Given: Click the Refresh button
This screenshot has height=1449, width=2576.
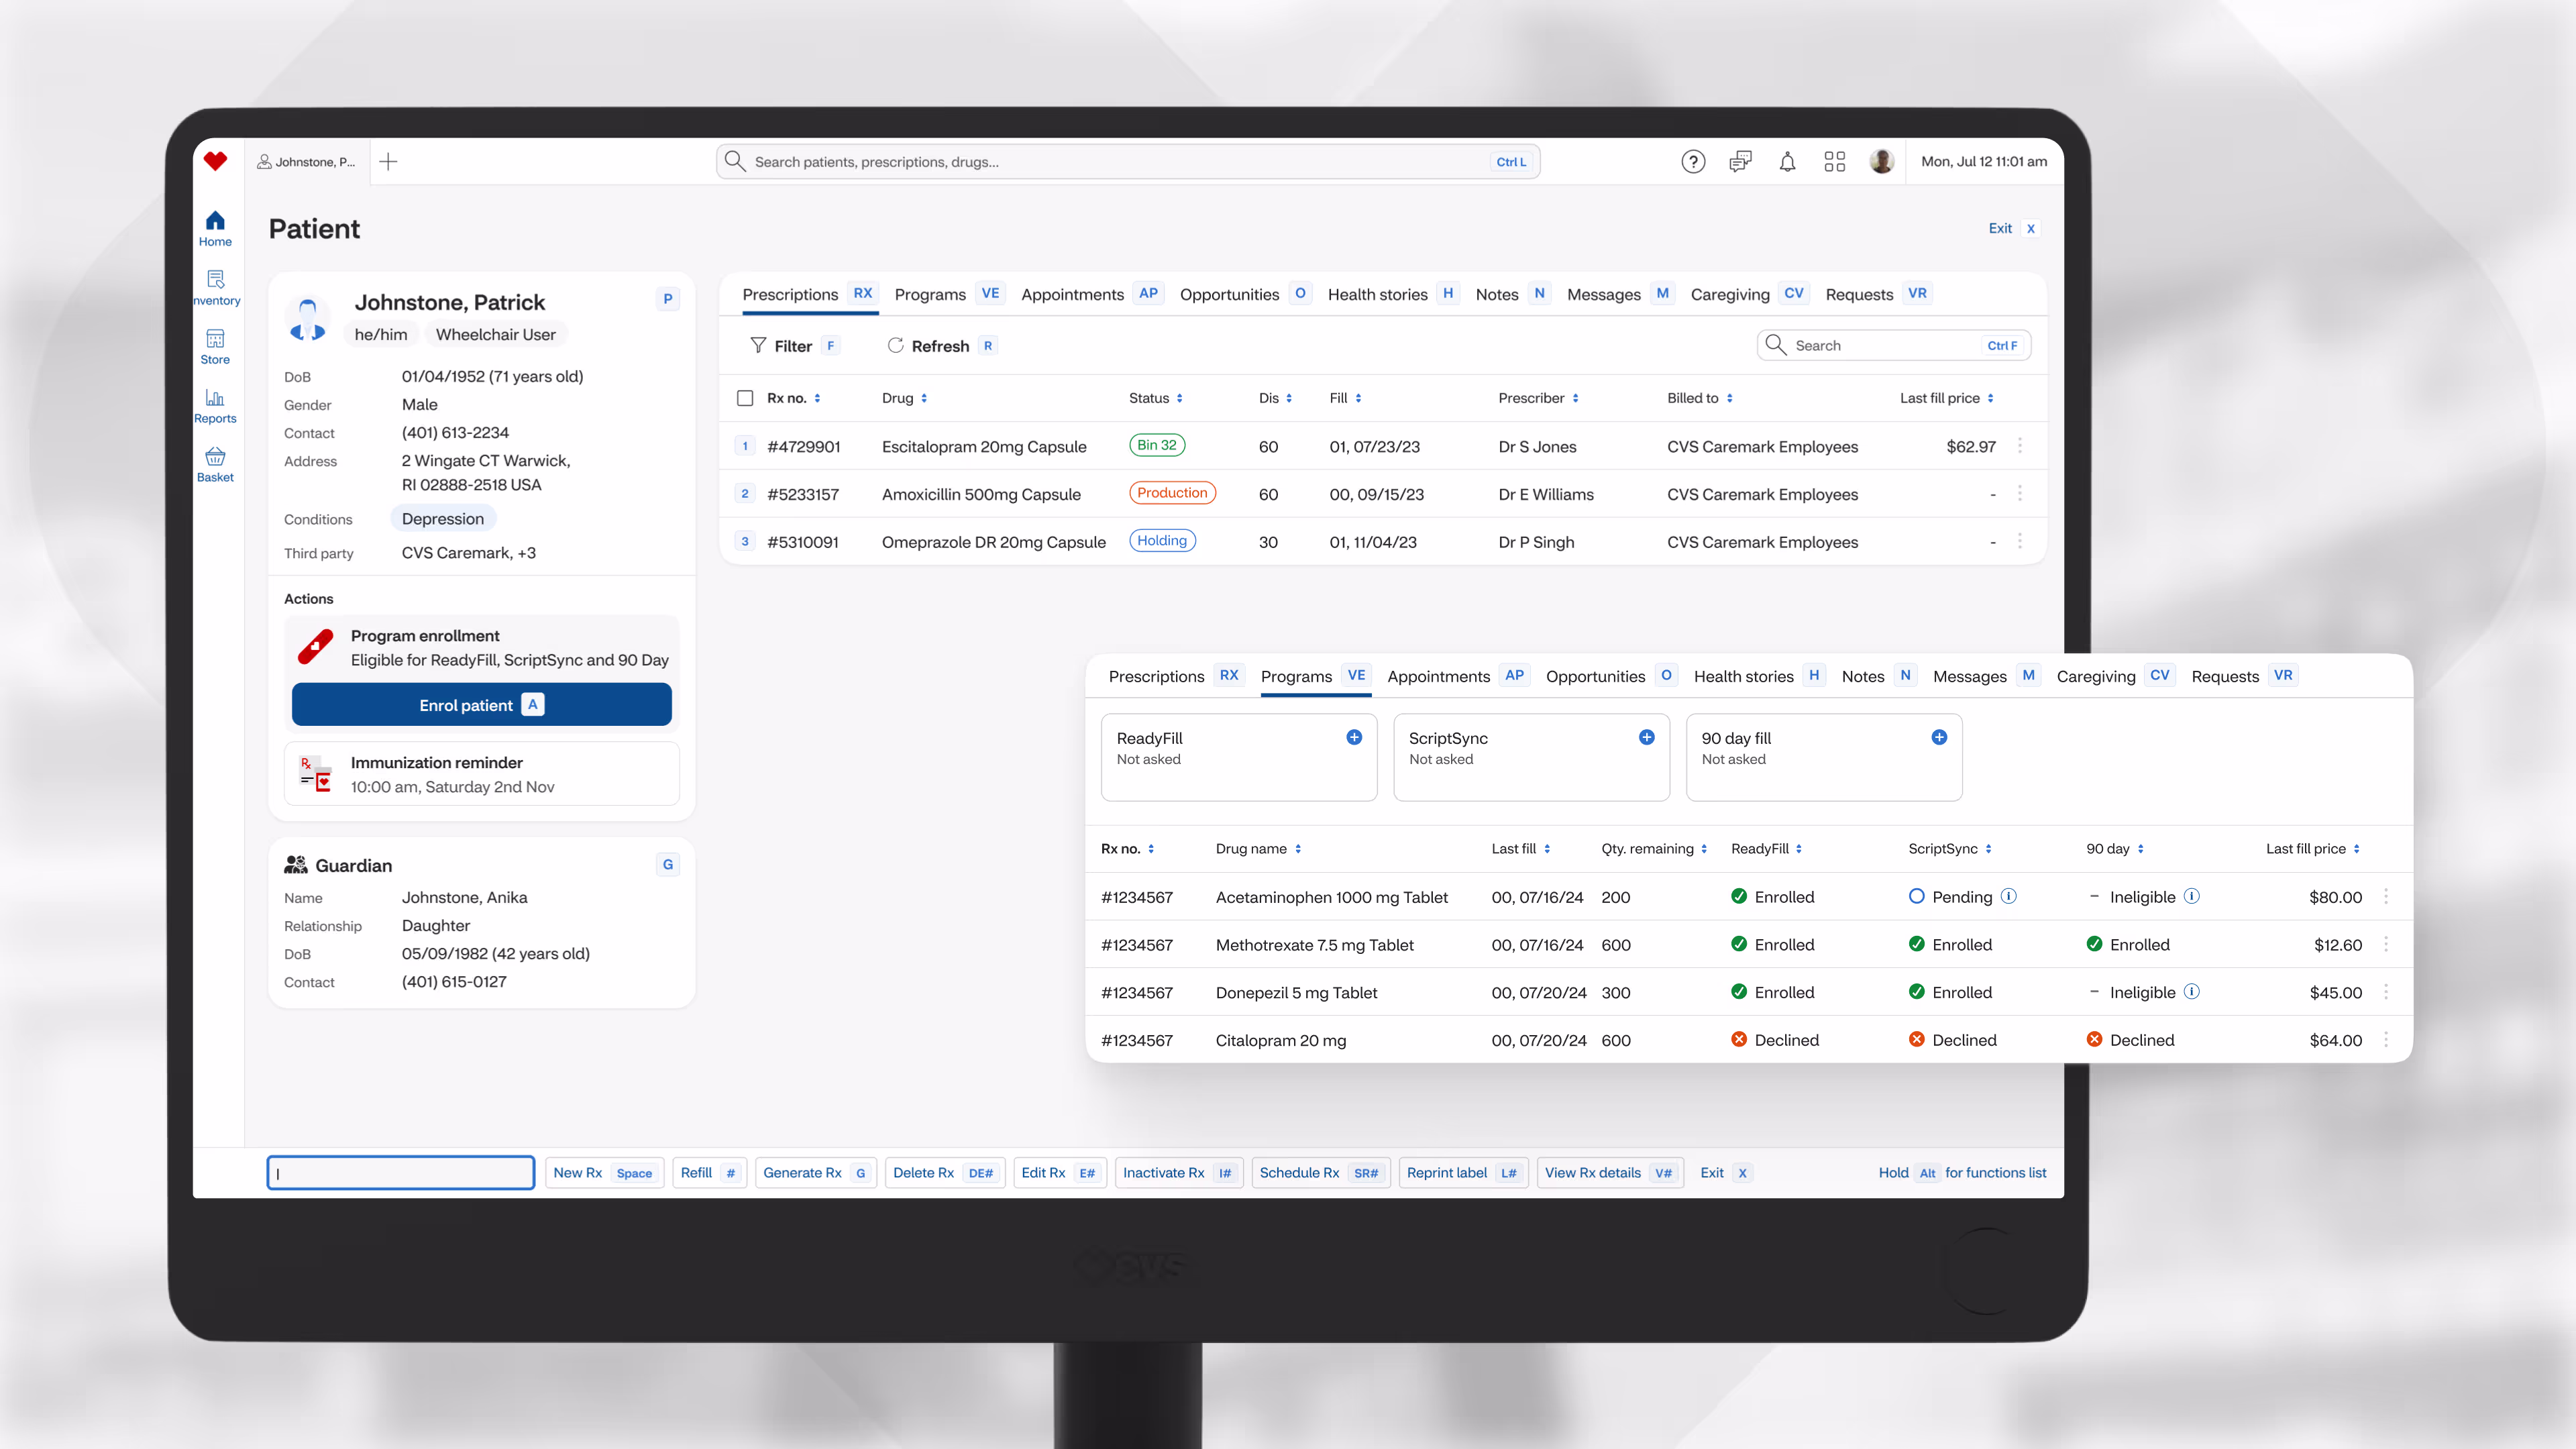Looking at the screenshot, I should [x=928, y=346].
